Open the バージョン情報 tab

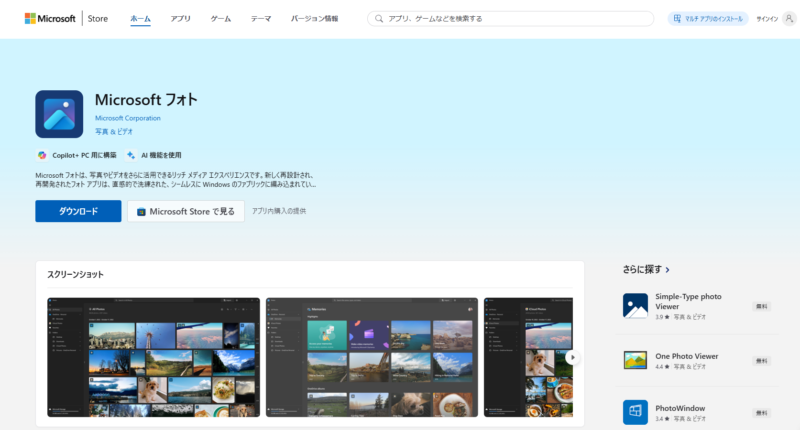pyautogui.click(x=314, y=18)
